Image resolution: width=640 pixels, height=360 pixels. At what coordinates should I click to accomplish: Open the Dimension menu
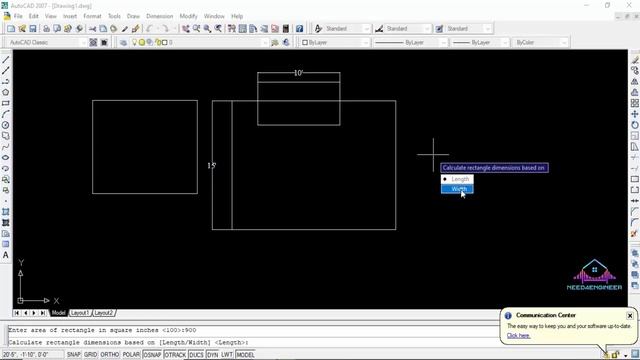(160, 16)
